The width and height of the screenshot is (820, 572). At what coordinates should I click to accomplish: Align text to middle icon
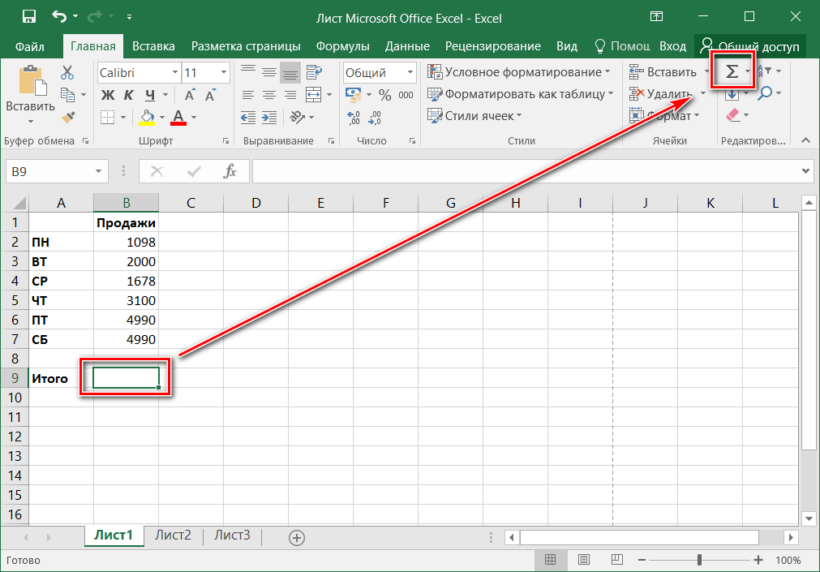tap(269, 72)
